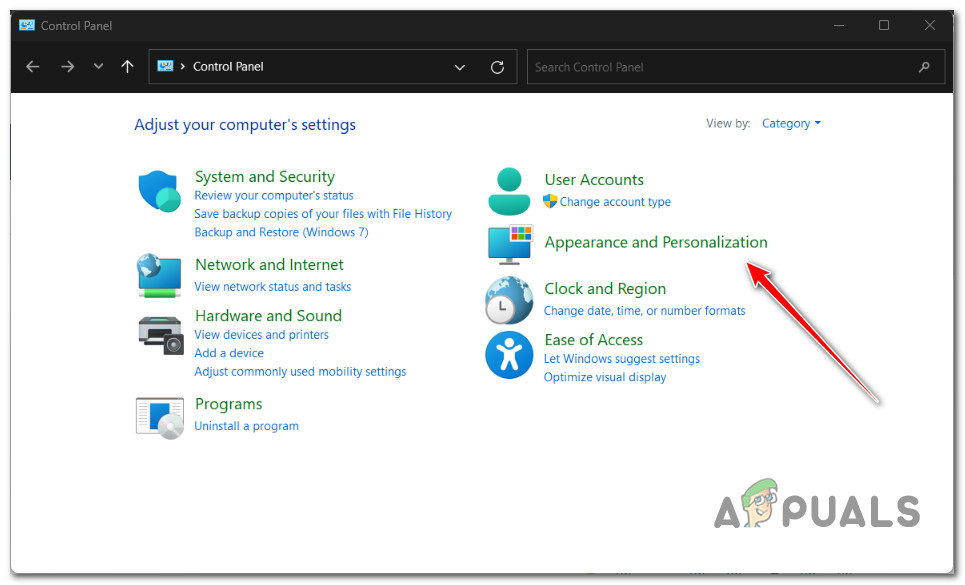Open the Appearance and Personalization monitor icon
Screen dimensions: 965x585
click(509, 244)
